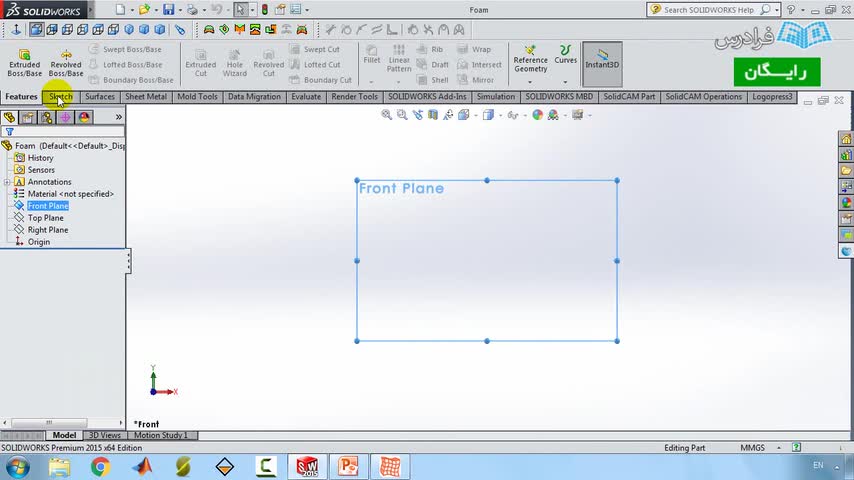This screenshot has width=854, height=480.
Task: Select the History tree item
Action: (x=40, y=158)
